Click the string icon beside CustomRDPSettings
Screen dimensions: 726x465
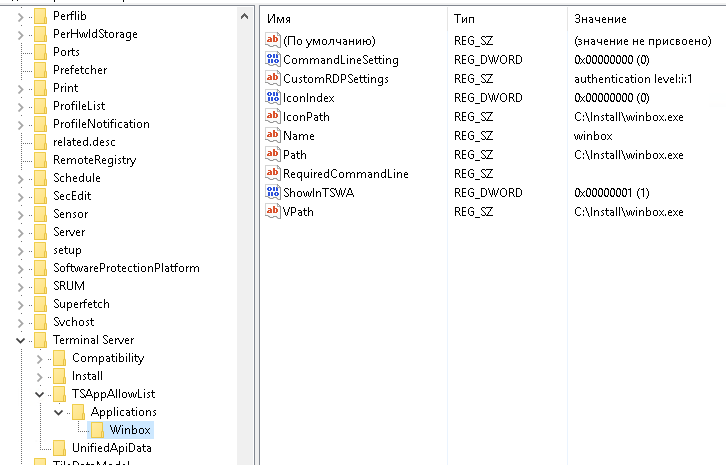(x=273, y=79)
